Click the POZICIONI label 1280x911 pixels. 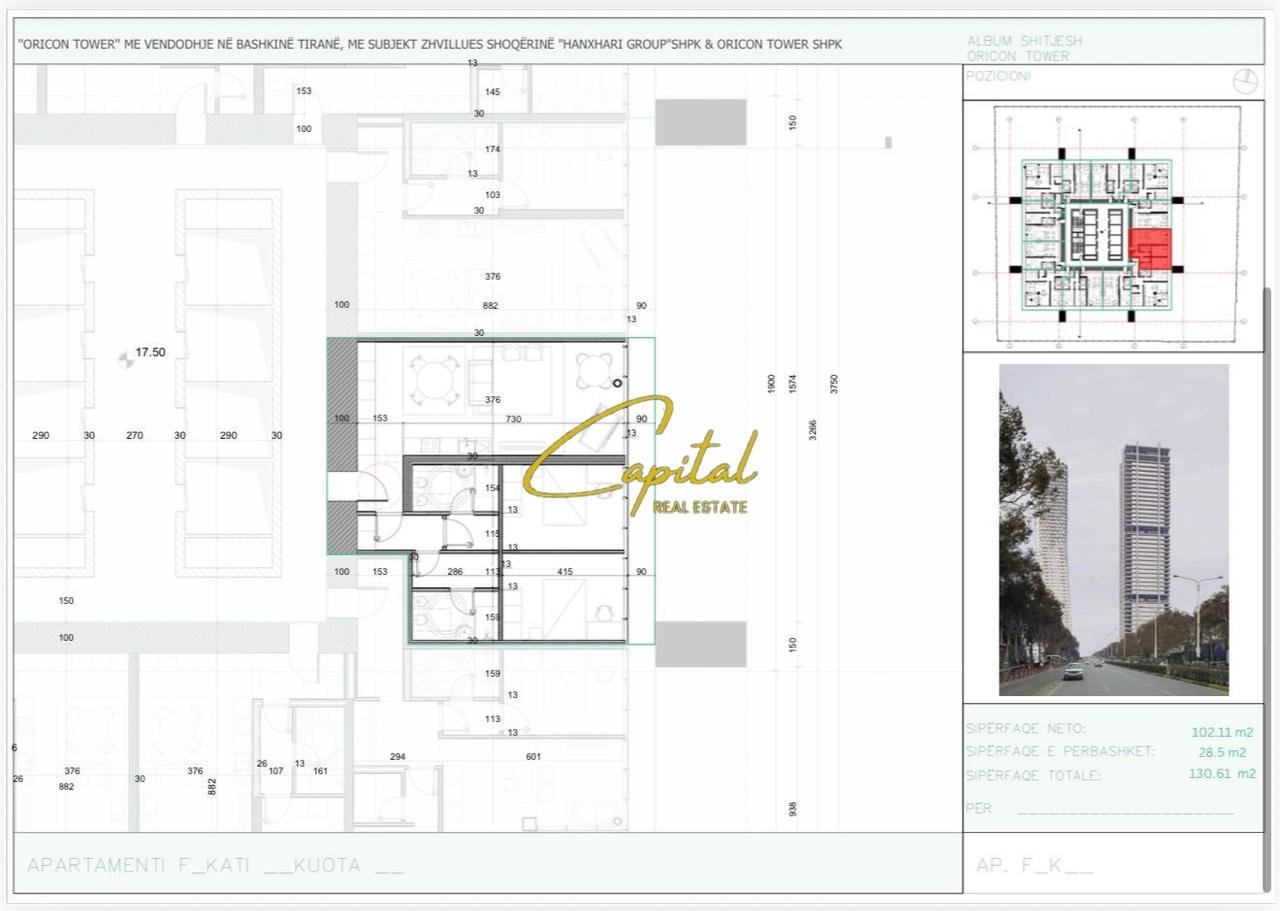point(998,77)
